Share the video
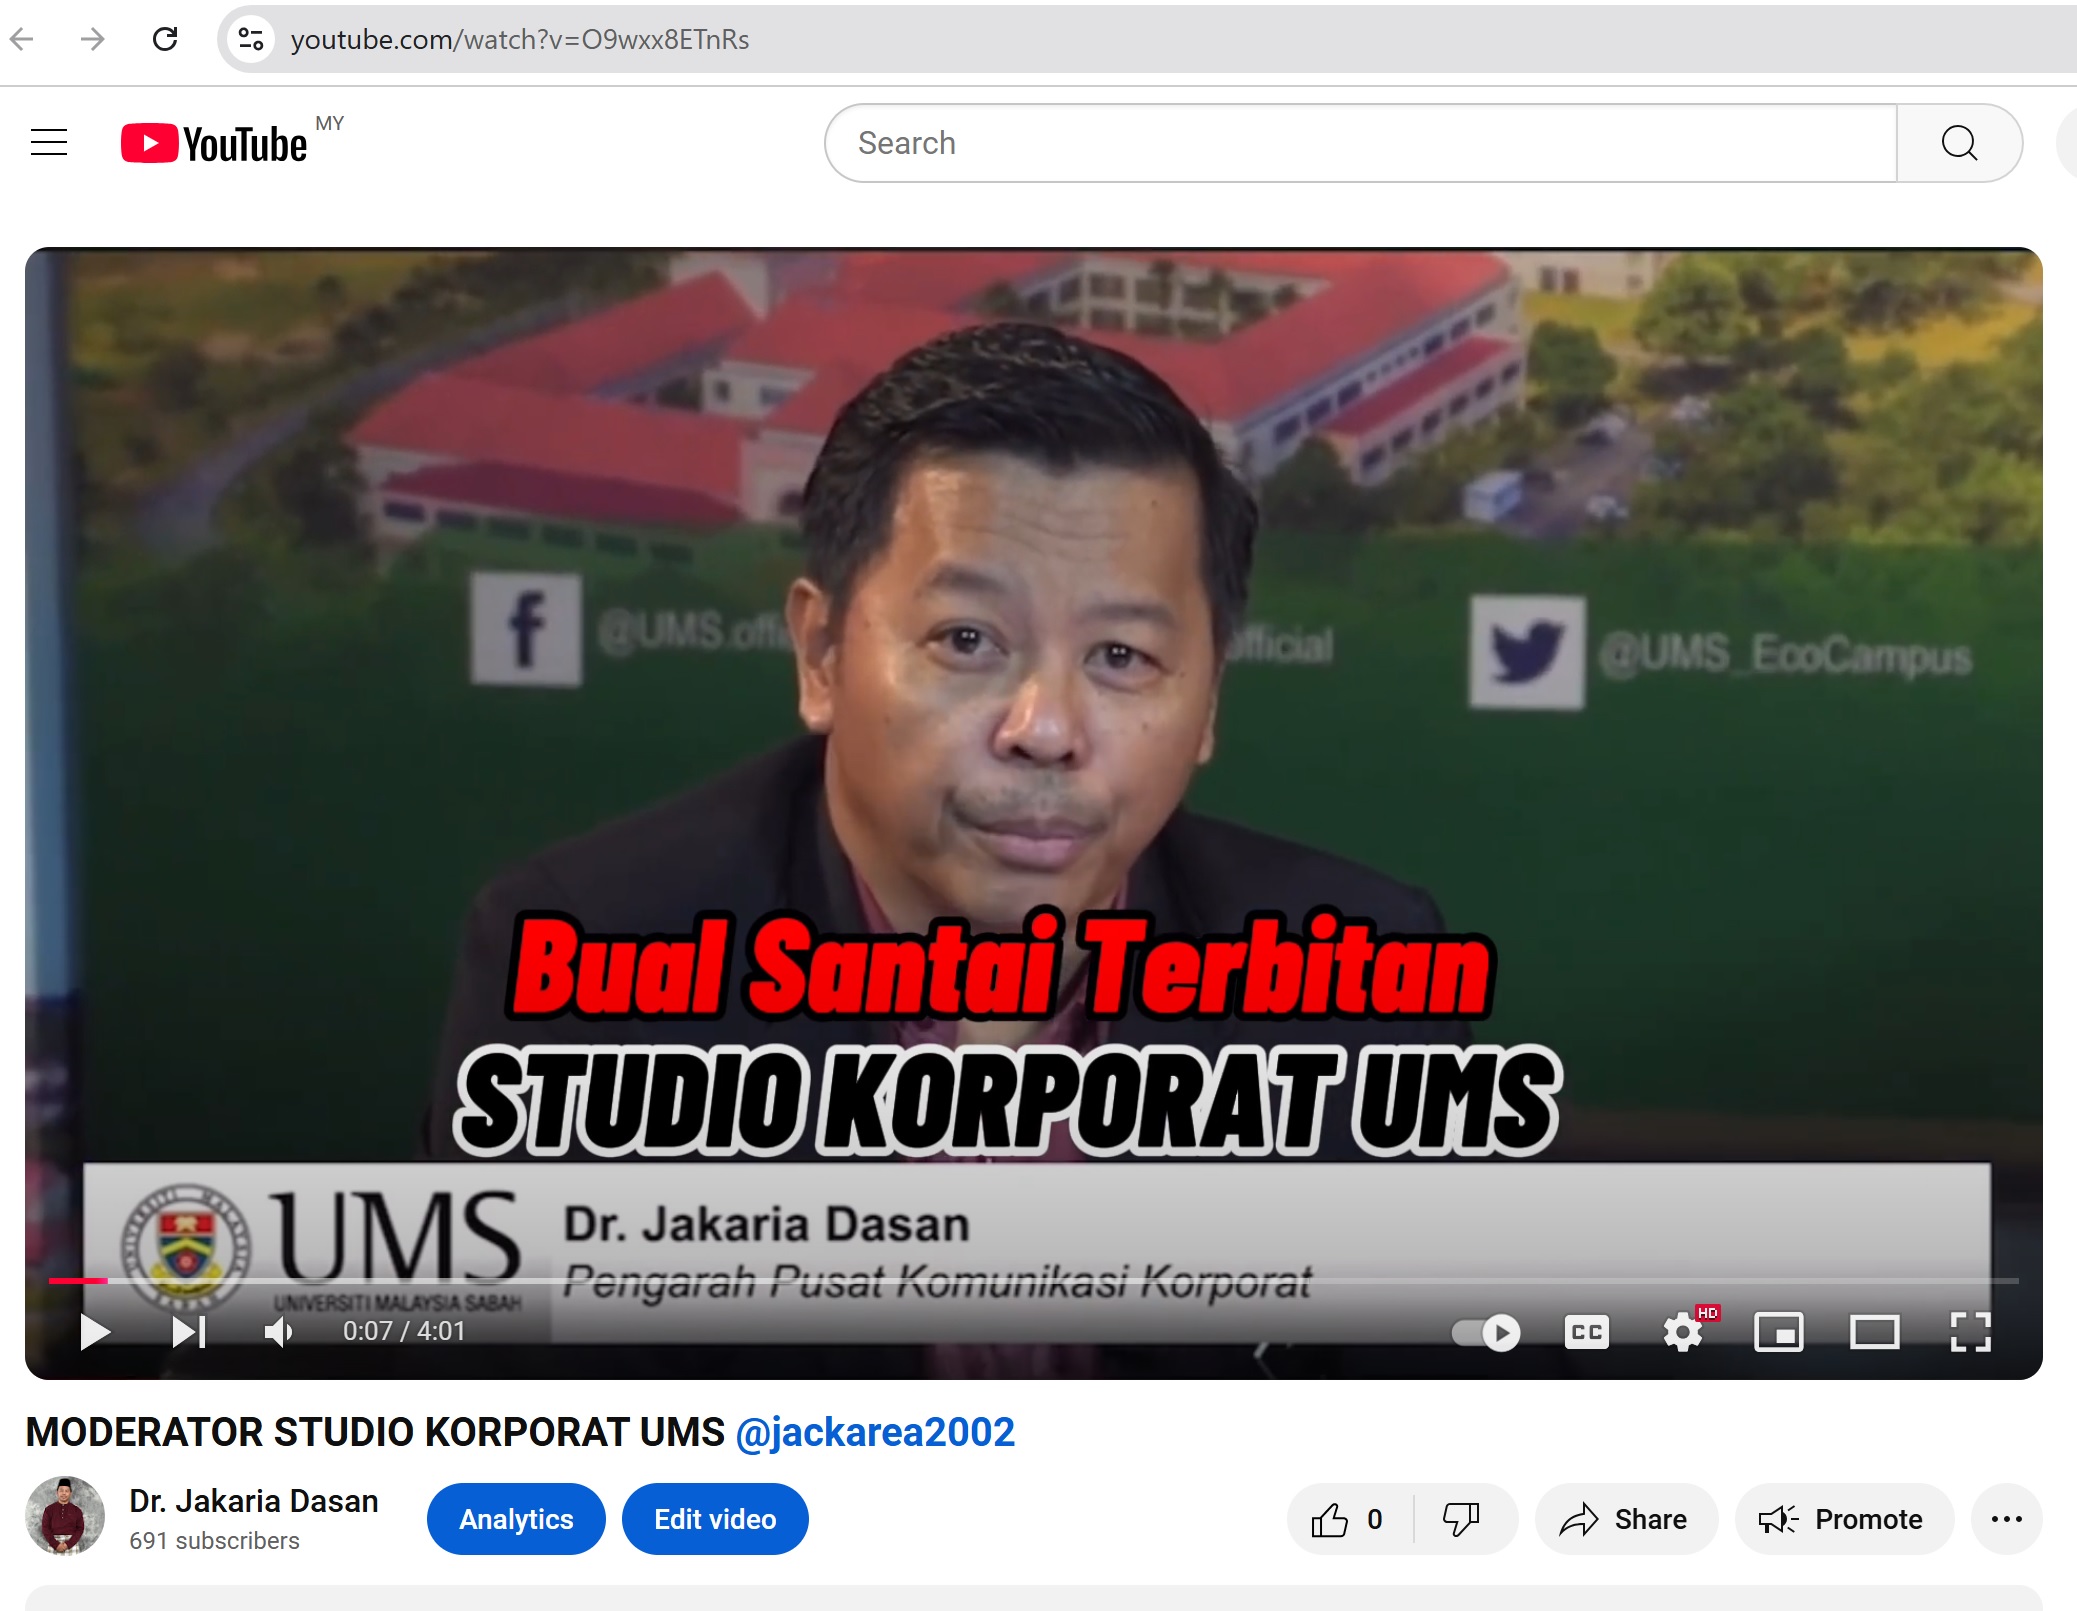2077x1611 pixels. pos(1626,1519)
